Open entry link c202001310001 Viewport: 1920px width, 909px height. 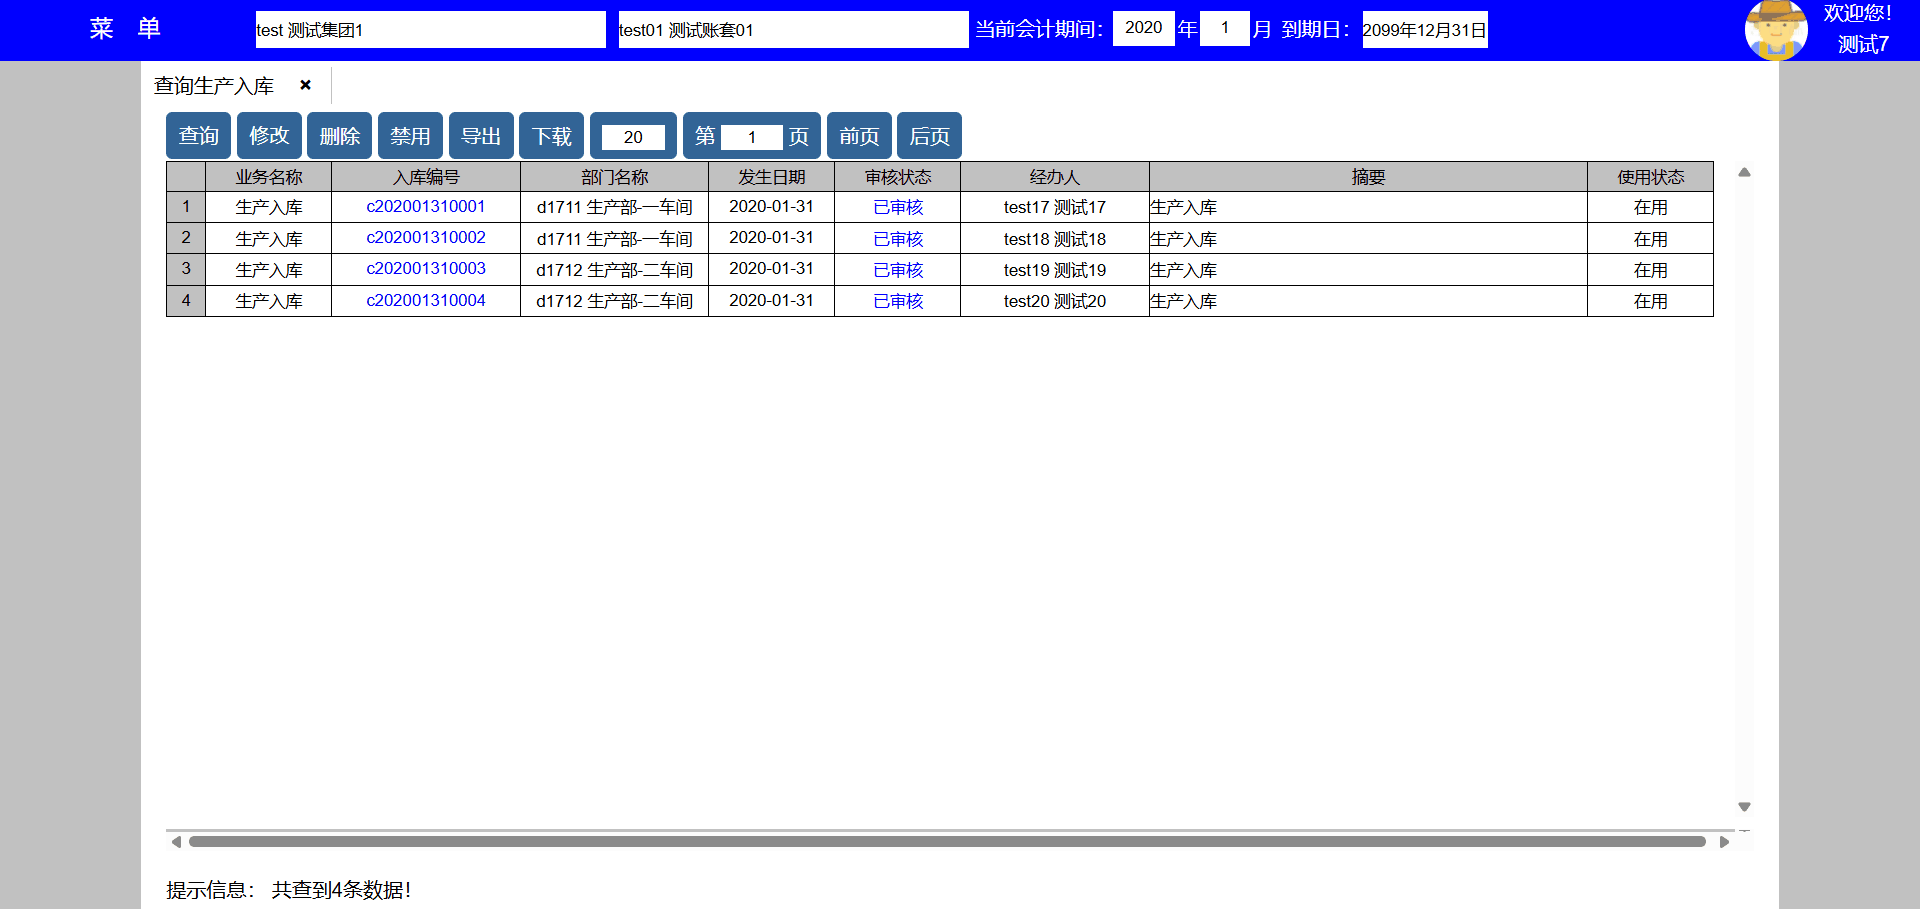(426, 207)
